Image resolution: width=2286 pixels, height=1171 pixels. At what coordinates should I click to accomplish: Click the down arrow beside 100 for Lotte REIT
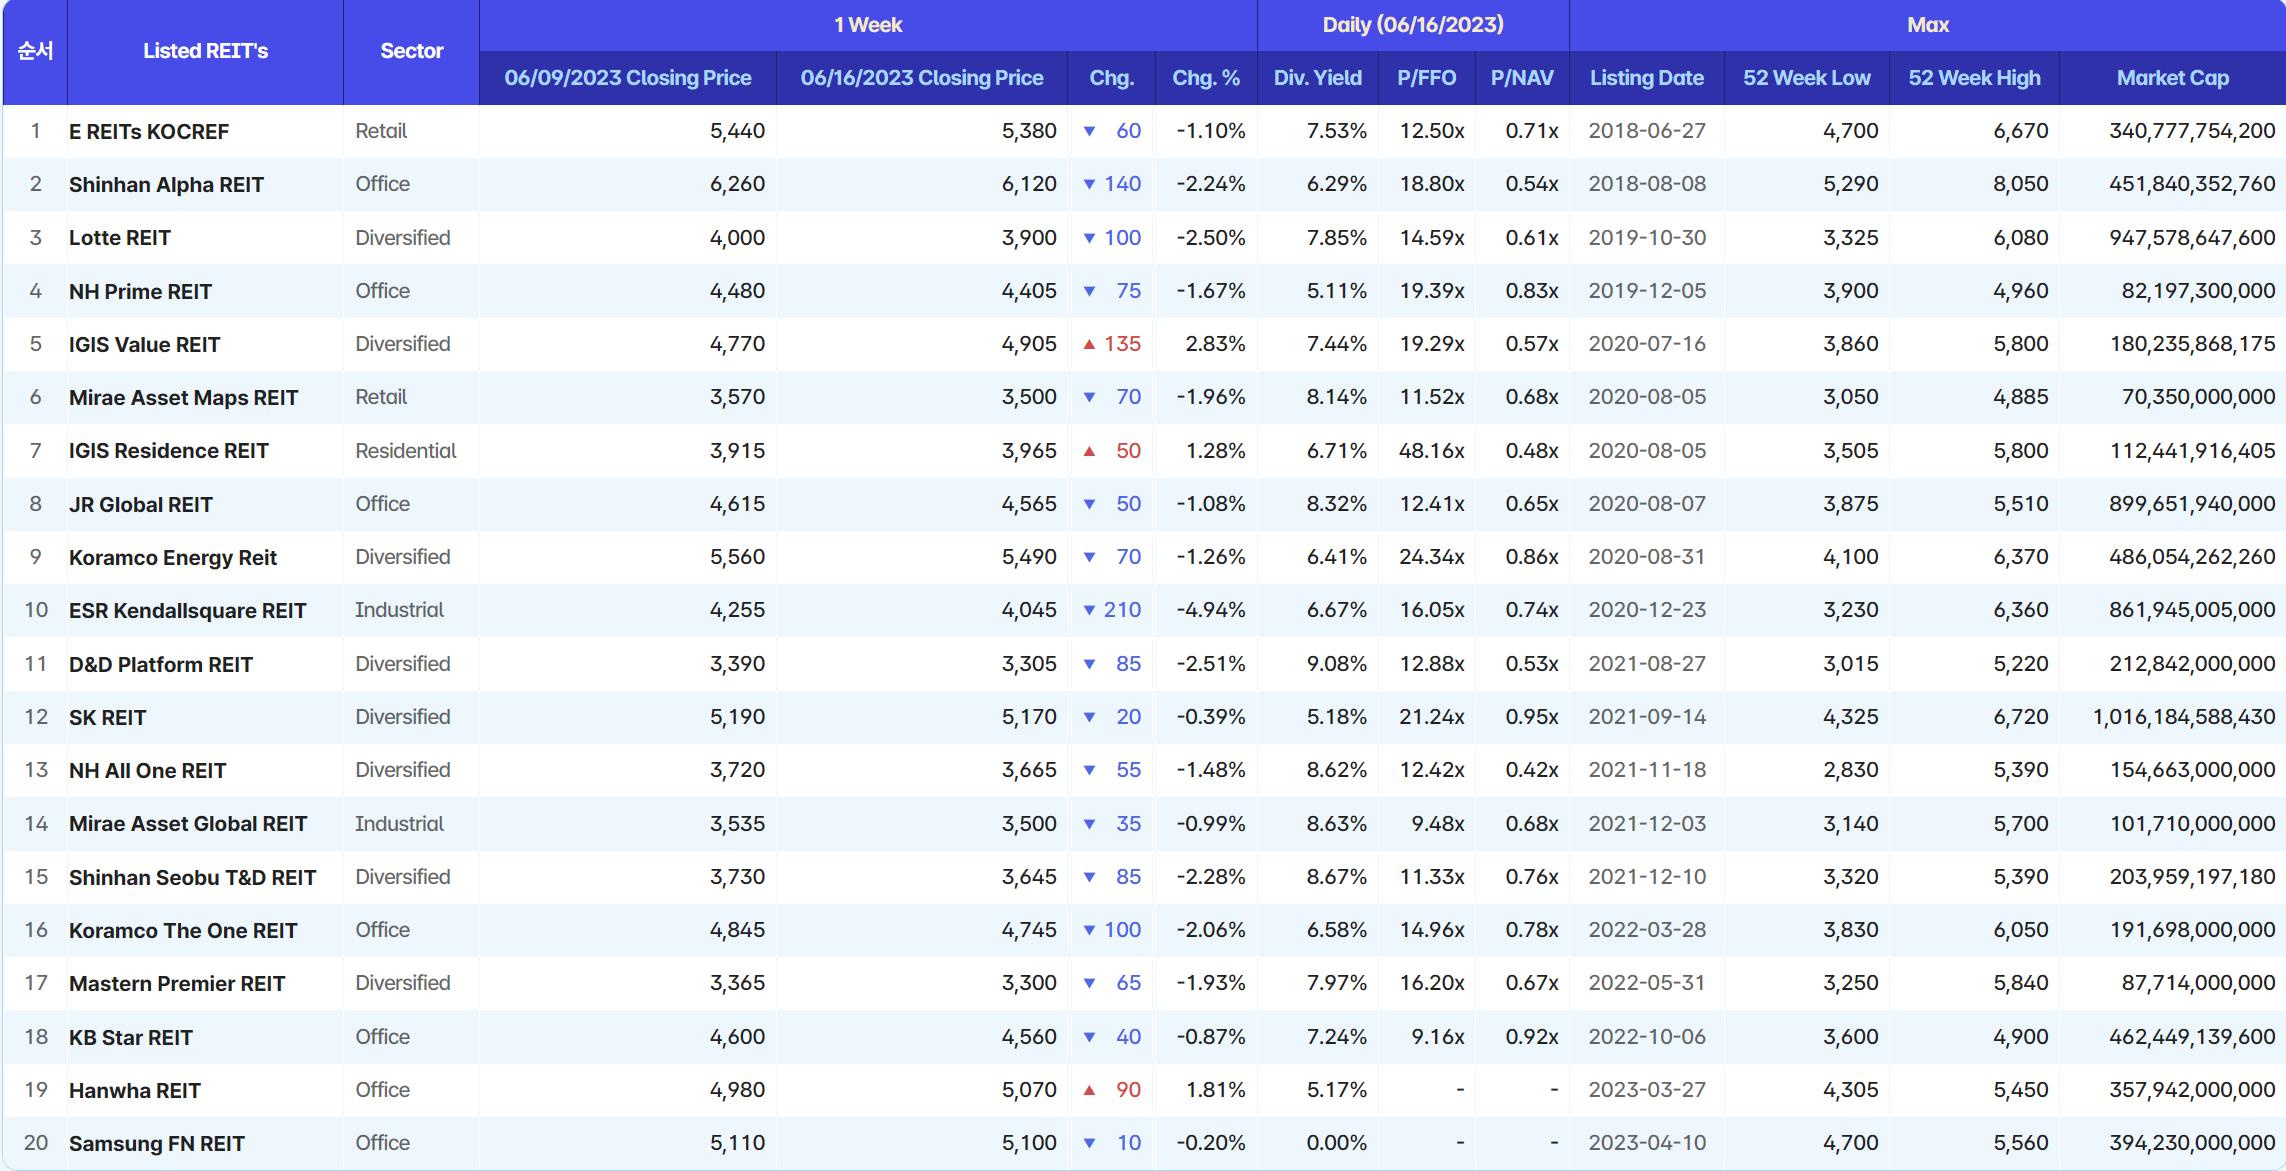point(1090,238)
